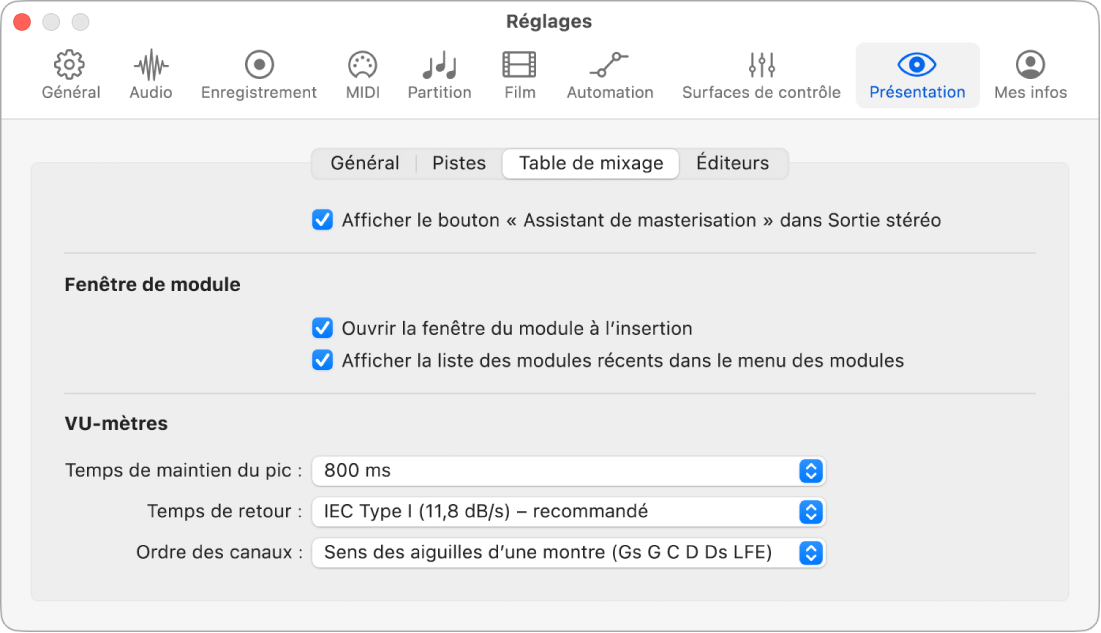The image size is (1101, 633).
Task: Open the Ordre des canaux dropdown
Action: (x=568, y=552)
